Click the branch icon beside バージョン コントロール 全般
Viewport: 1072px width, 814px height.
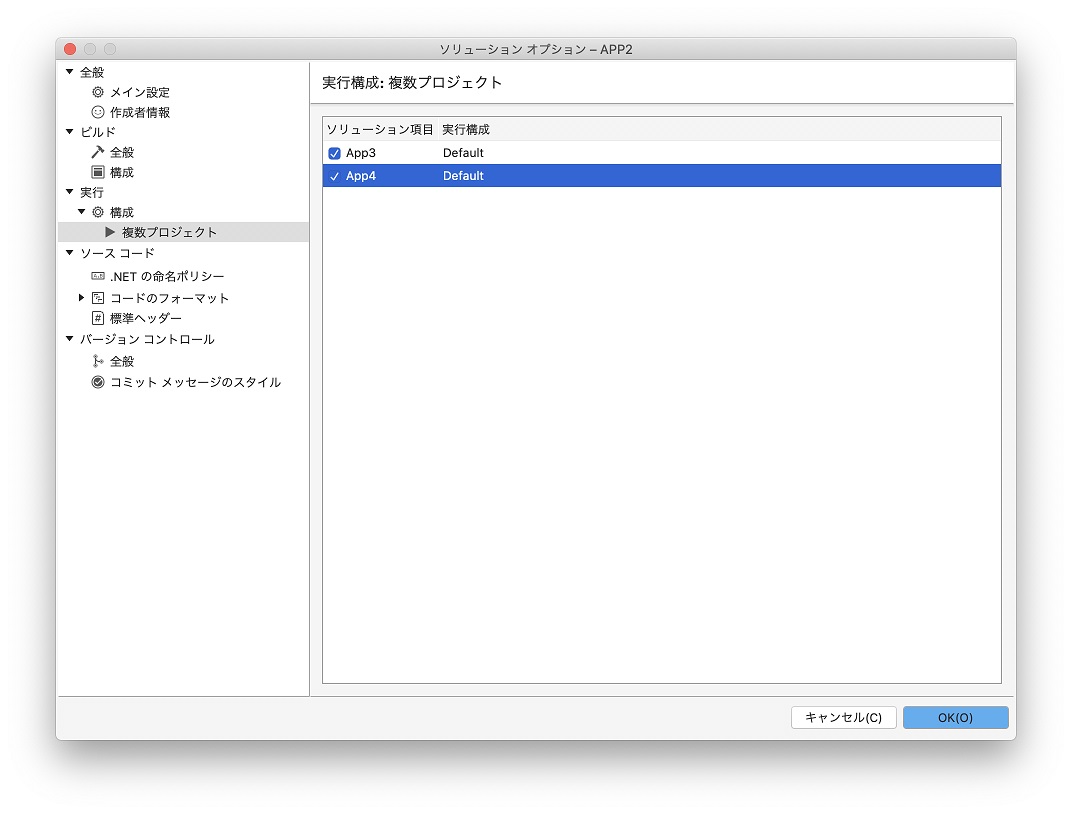click(98, 361)
